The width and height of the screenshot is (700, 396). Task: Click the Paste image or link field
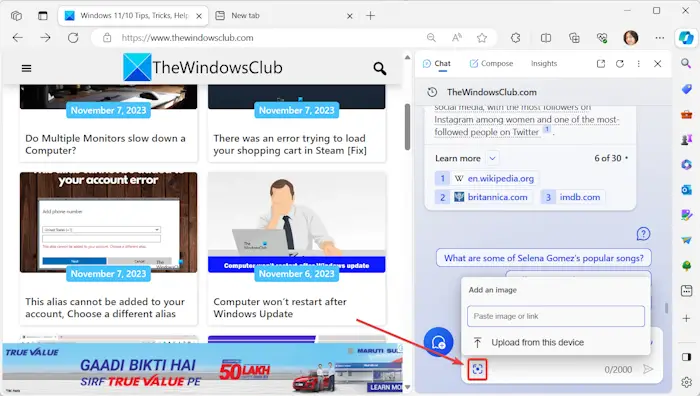pos(556,316)
